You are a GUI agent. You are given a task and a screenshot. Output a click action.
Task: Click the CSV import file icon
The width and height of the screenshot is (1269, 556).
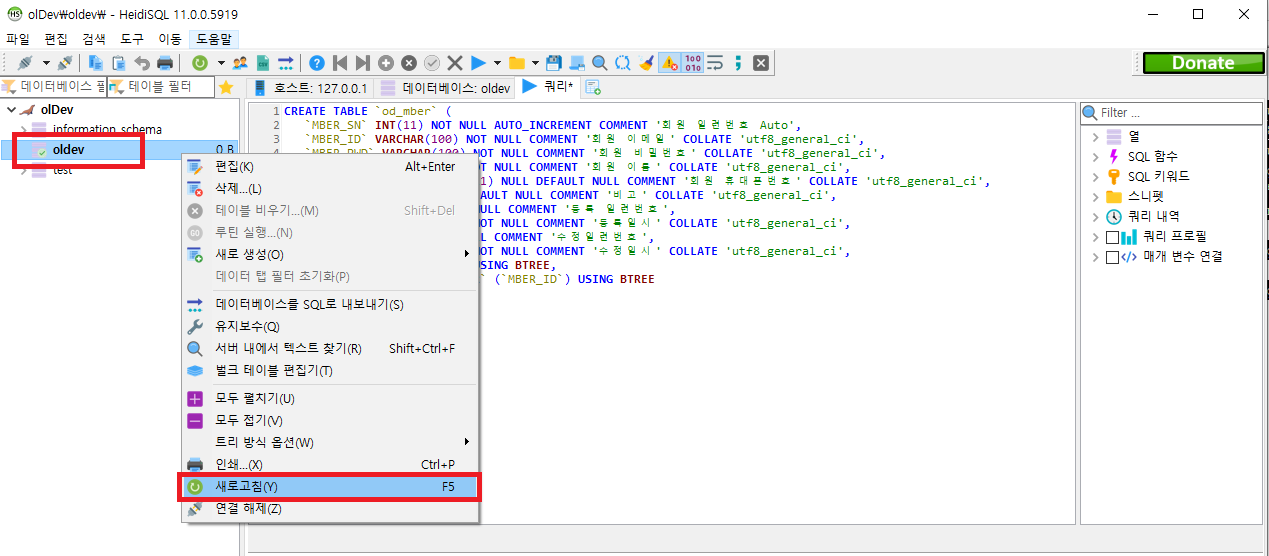click(263, 62)
